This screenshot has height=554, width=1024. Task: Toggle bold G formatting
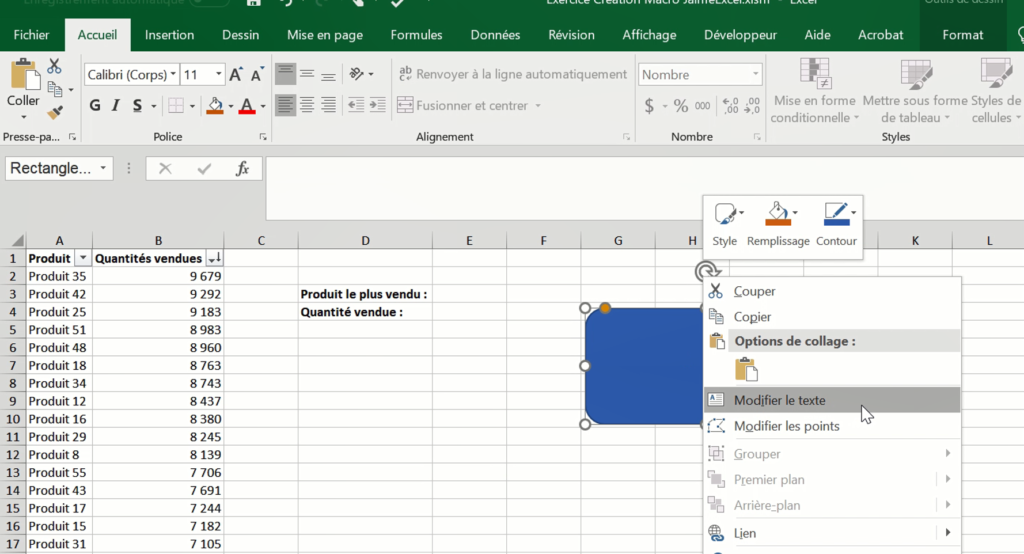(95, 105)
